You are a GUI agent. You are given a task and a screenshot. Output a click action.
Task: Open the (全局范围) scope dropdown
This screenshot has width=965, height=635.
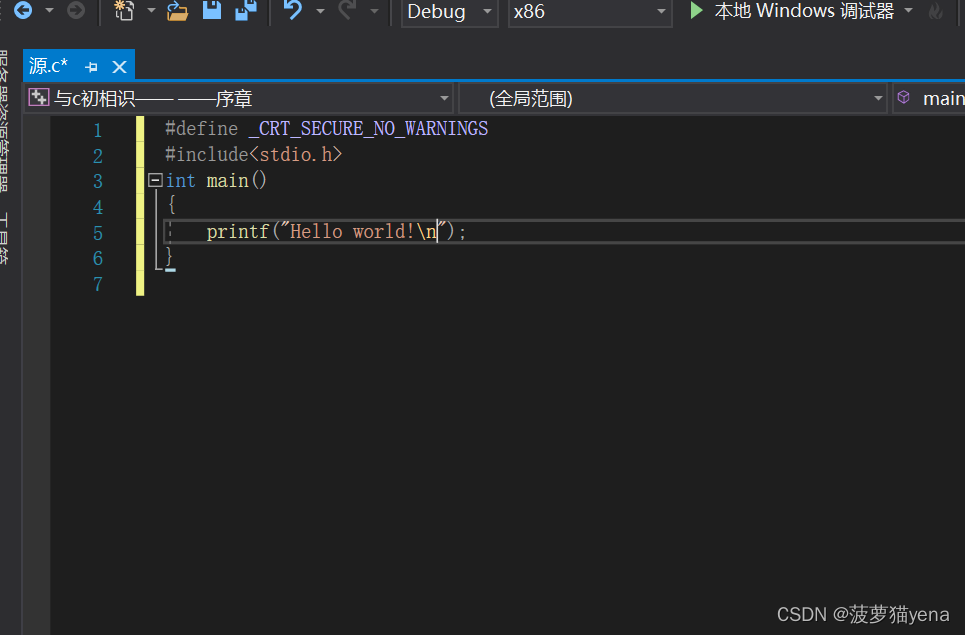point(673,98)
